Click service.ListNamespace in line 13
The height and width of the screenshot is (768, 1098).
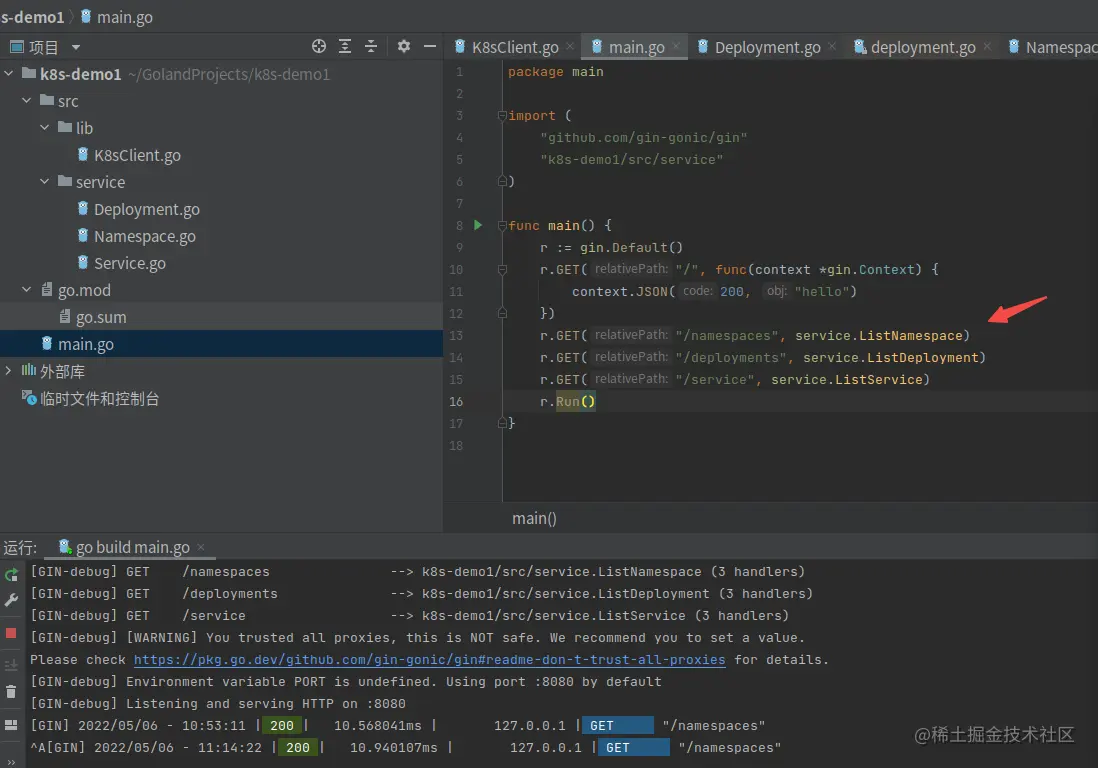click(x=879, y=335)
